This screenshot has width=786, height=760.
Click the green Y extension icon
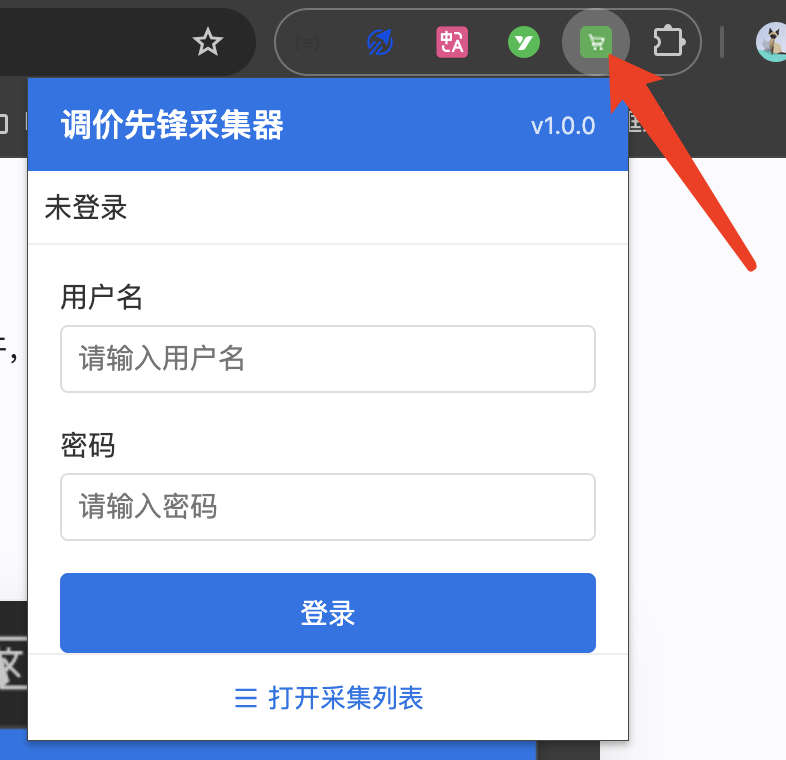pyautogui.click(x=524, y=42)
